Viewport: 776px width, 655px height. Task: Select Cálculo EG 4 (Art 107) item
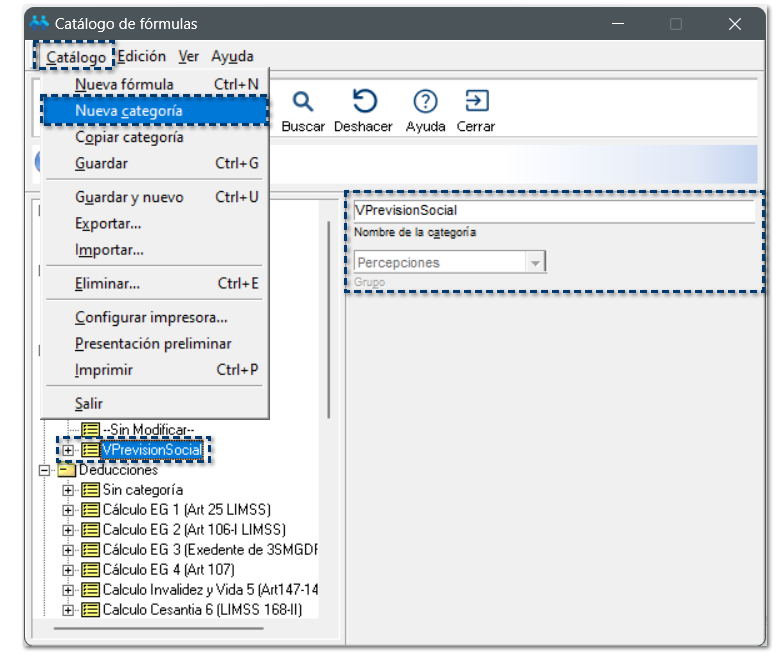coord(168,570)
